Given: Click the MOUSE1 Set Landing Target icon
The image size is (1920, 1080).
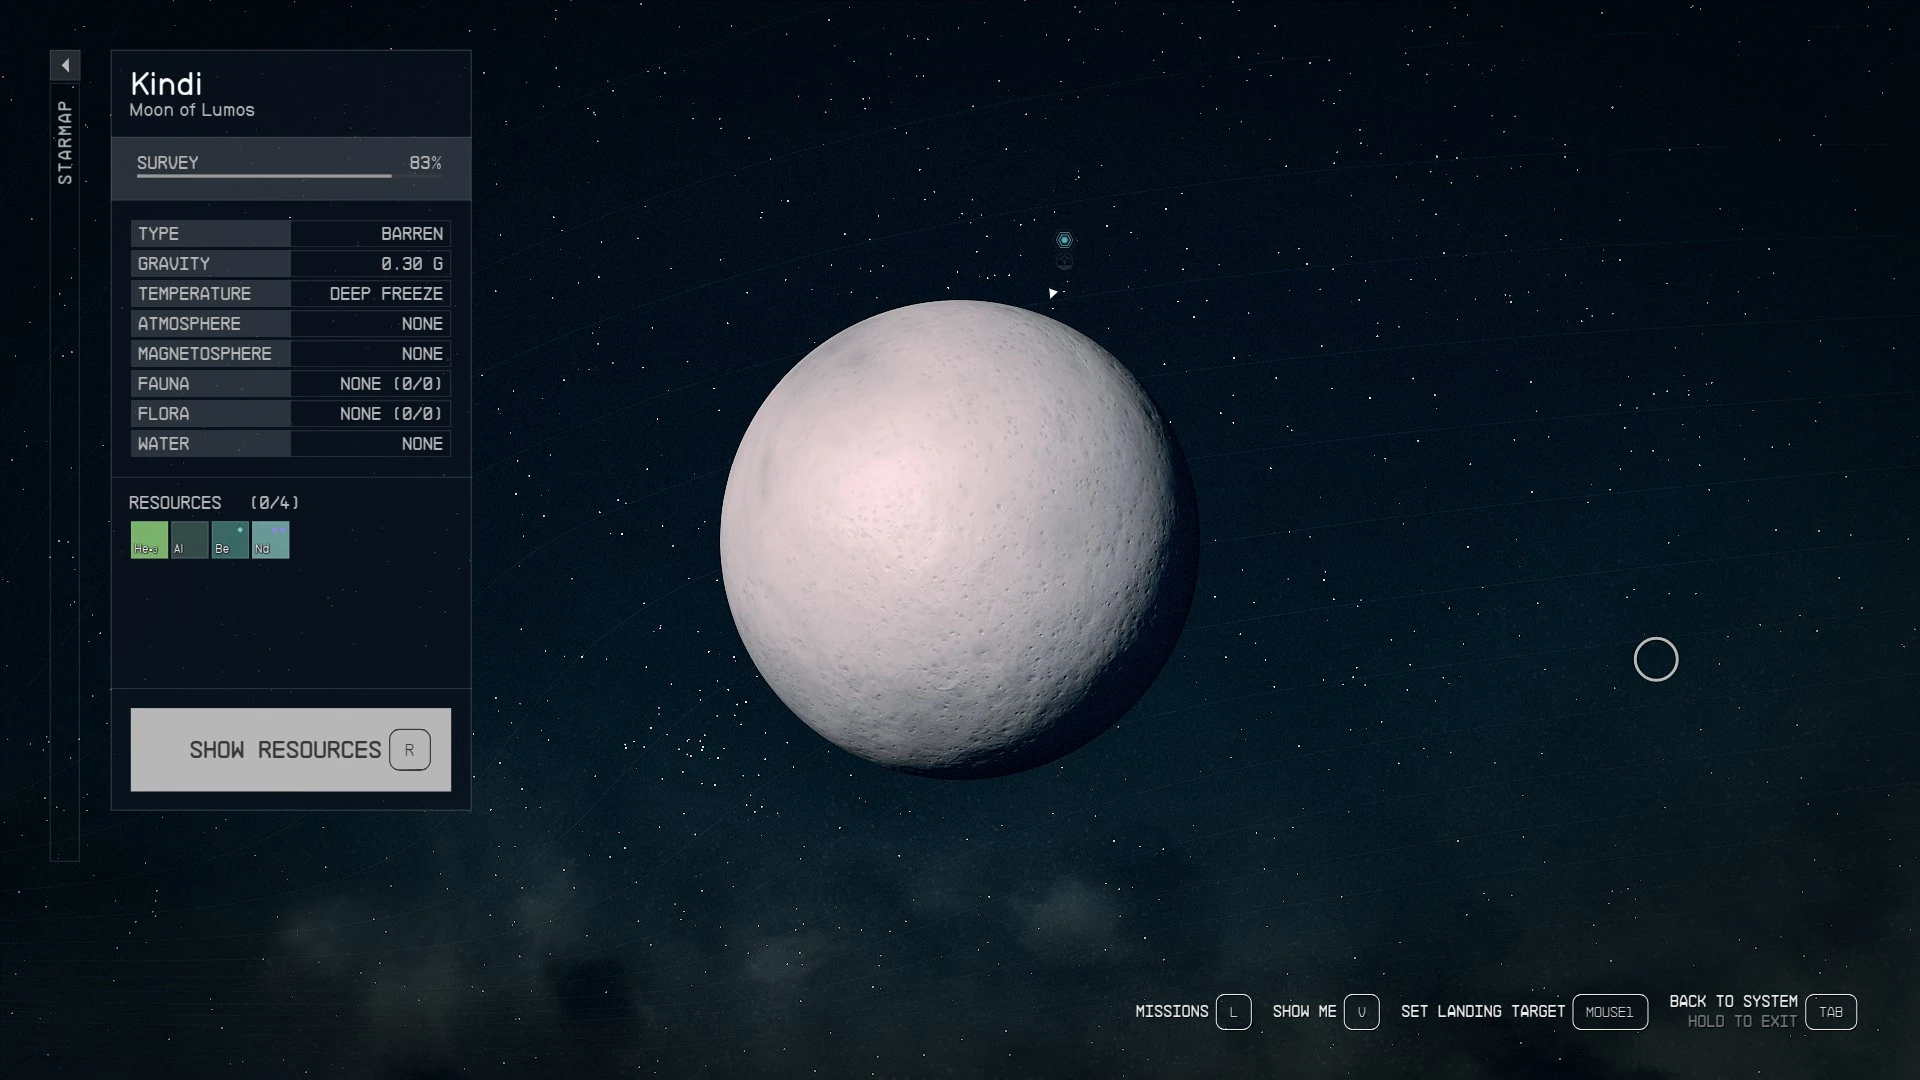Looking at the screenshot, I should [1609, 1012].
